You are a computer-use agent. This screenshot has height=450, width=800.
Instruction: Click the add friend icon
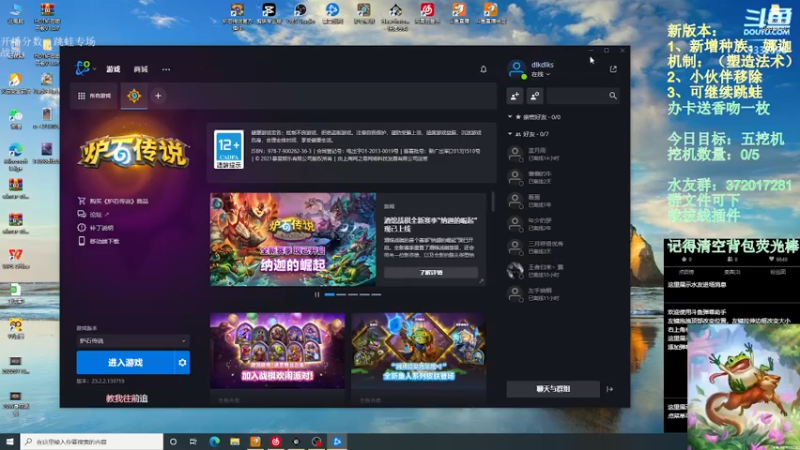[x=515, y=95]
